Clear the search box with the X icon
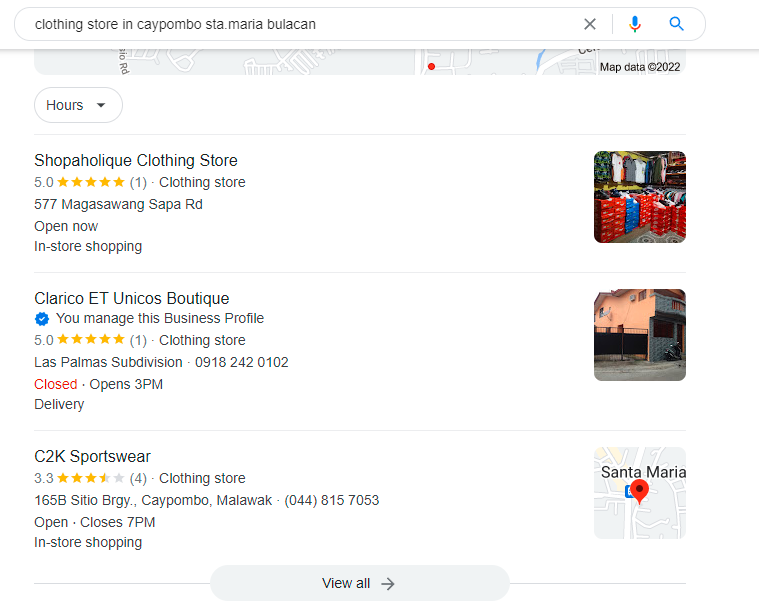759x616 pixels. (x=590, y=24)
